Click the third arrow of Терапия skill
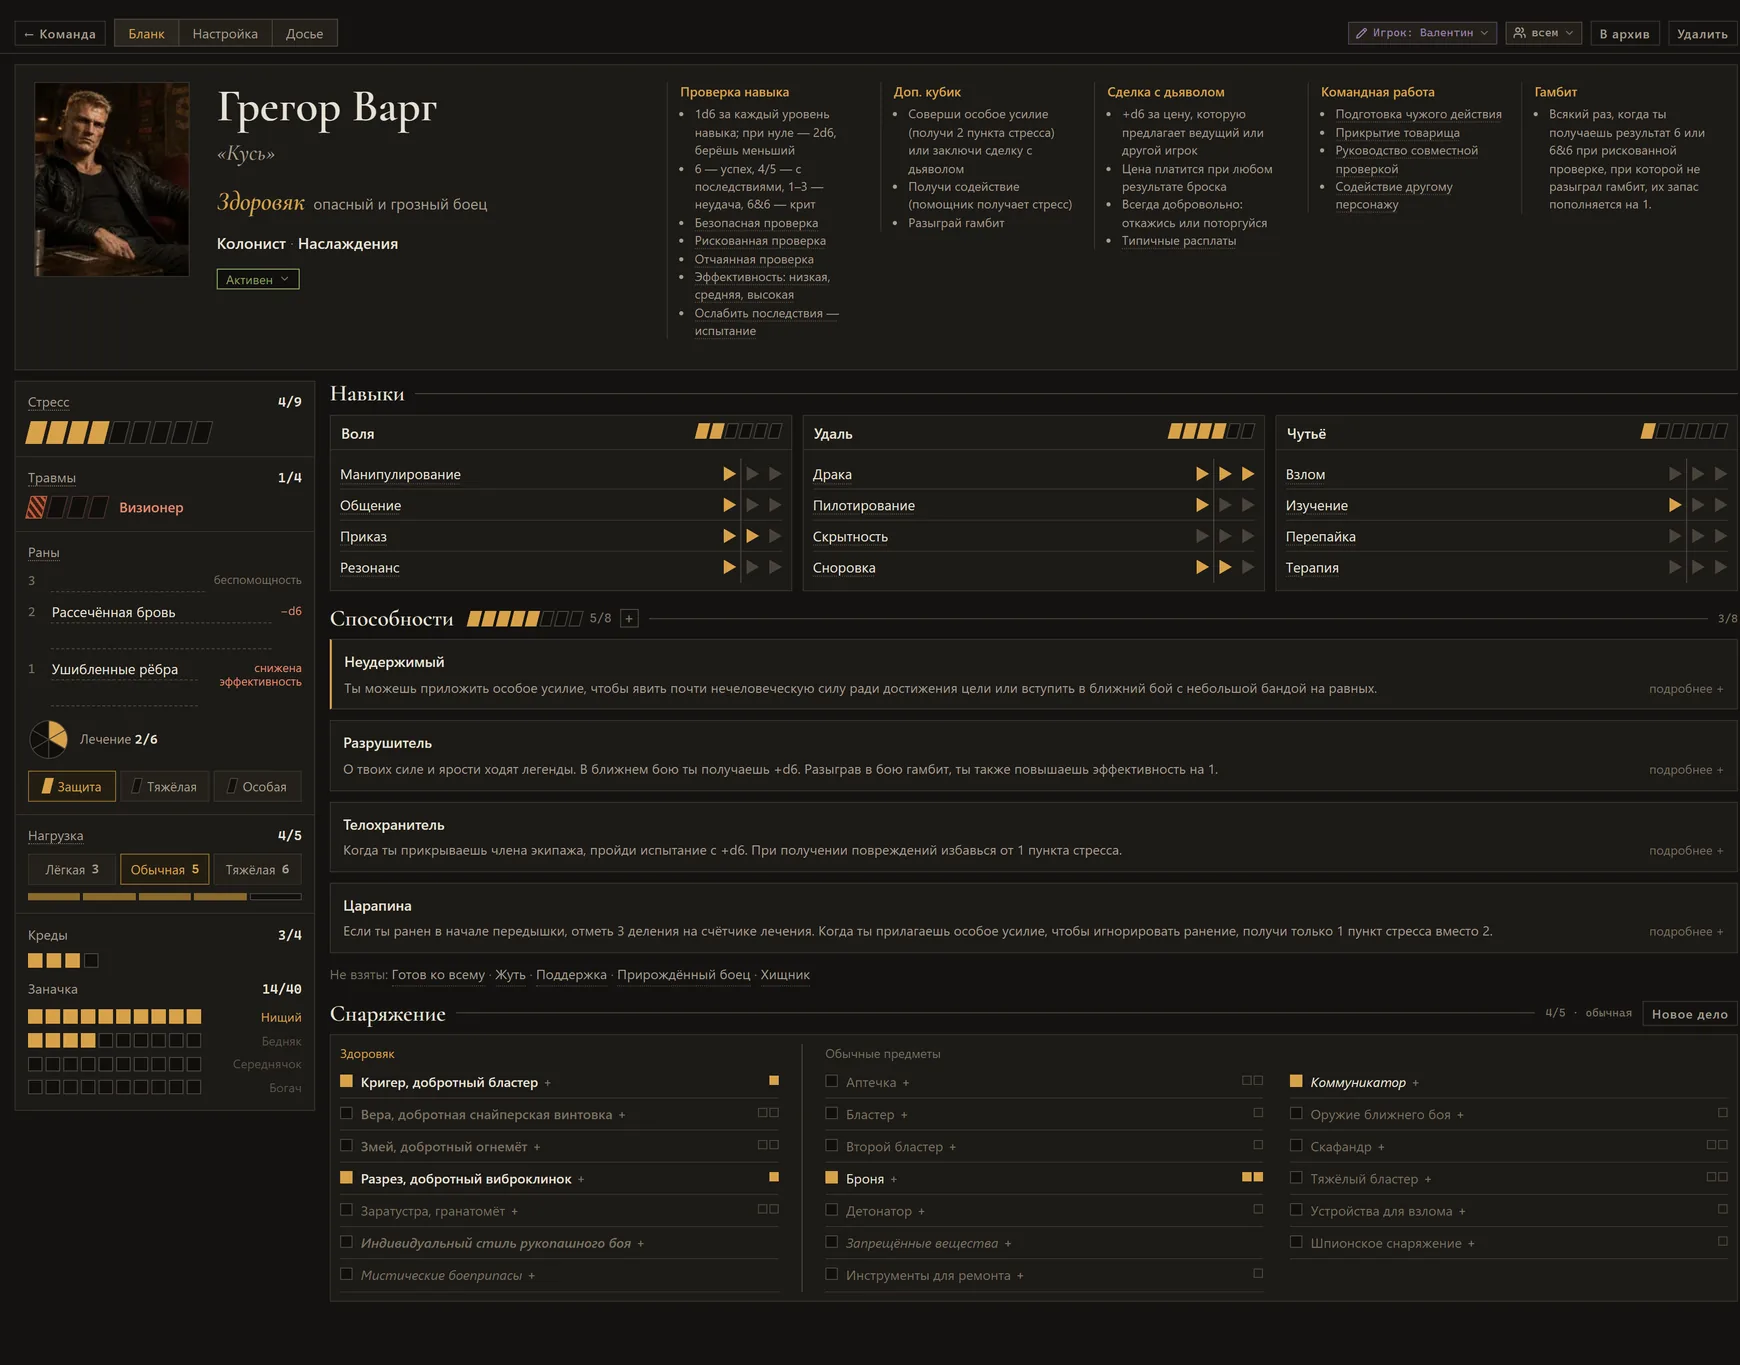 click(x=1721, y=567)
